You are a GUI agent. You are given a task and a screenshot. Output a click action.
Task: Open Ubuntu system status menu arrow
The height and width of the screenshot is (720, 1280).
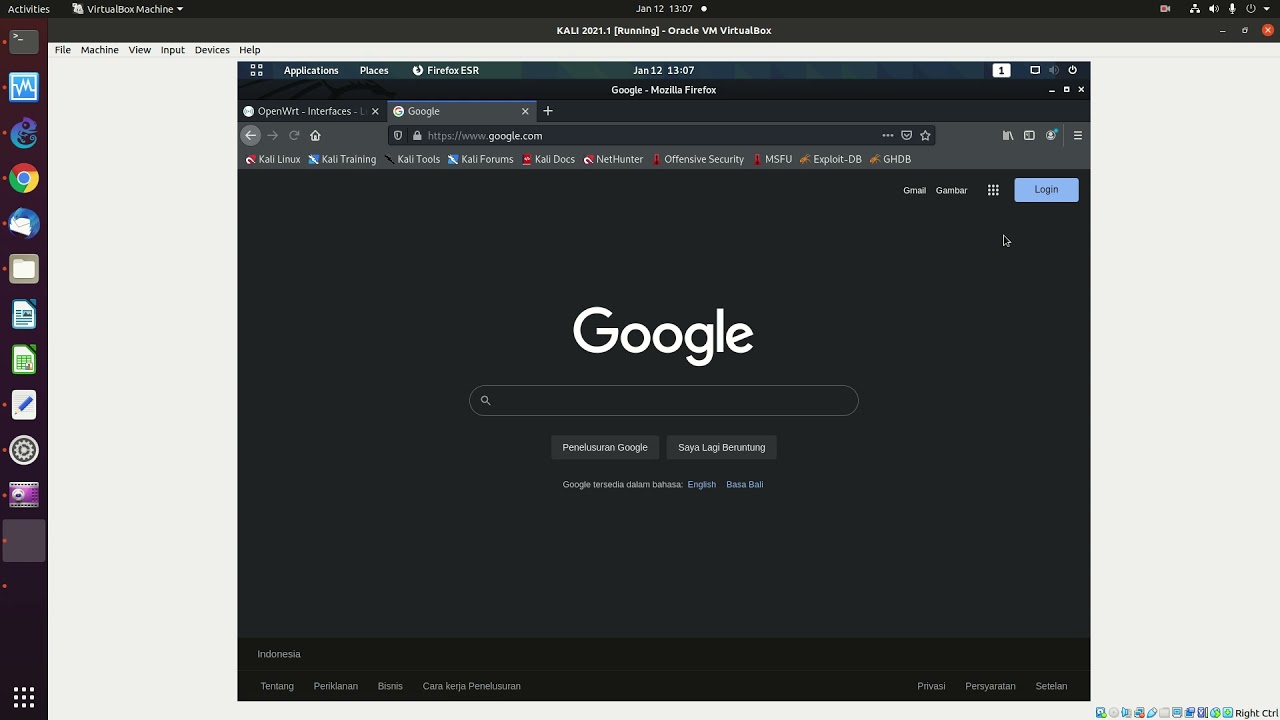point(1267,9)
